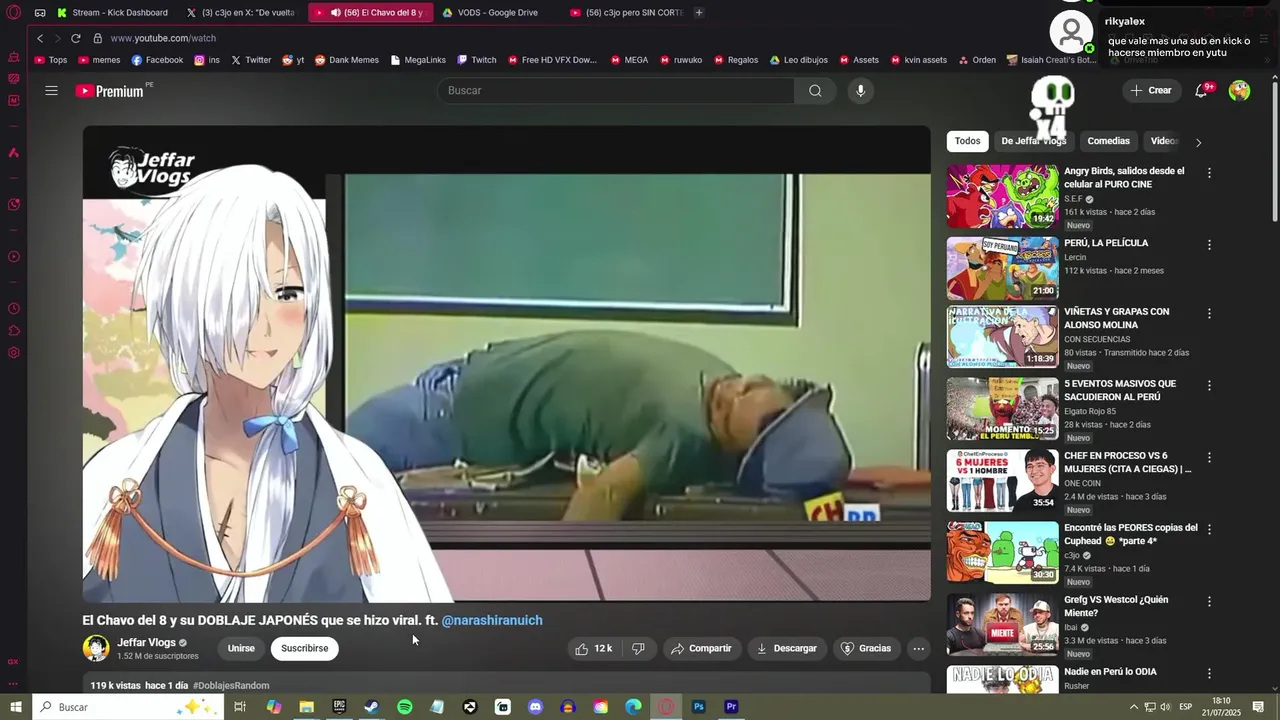This screenshot has width=1280, height=720.
Task: Open Premiere Pro from the taskbar
Action: click(731, 707)
